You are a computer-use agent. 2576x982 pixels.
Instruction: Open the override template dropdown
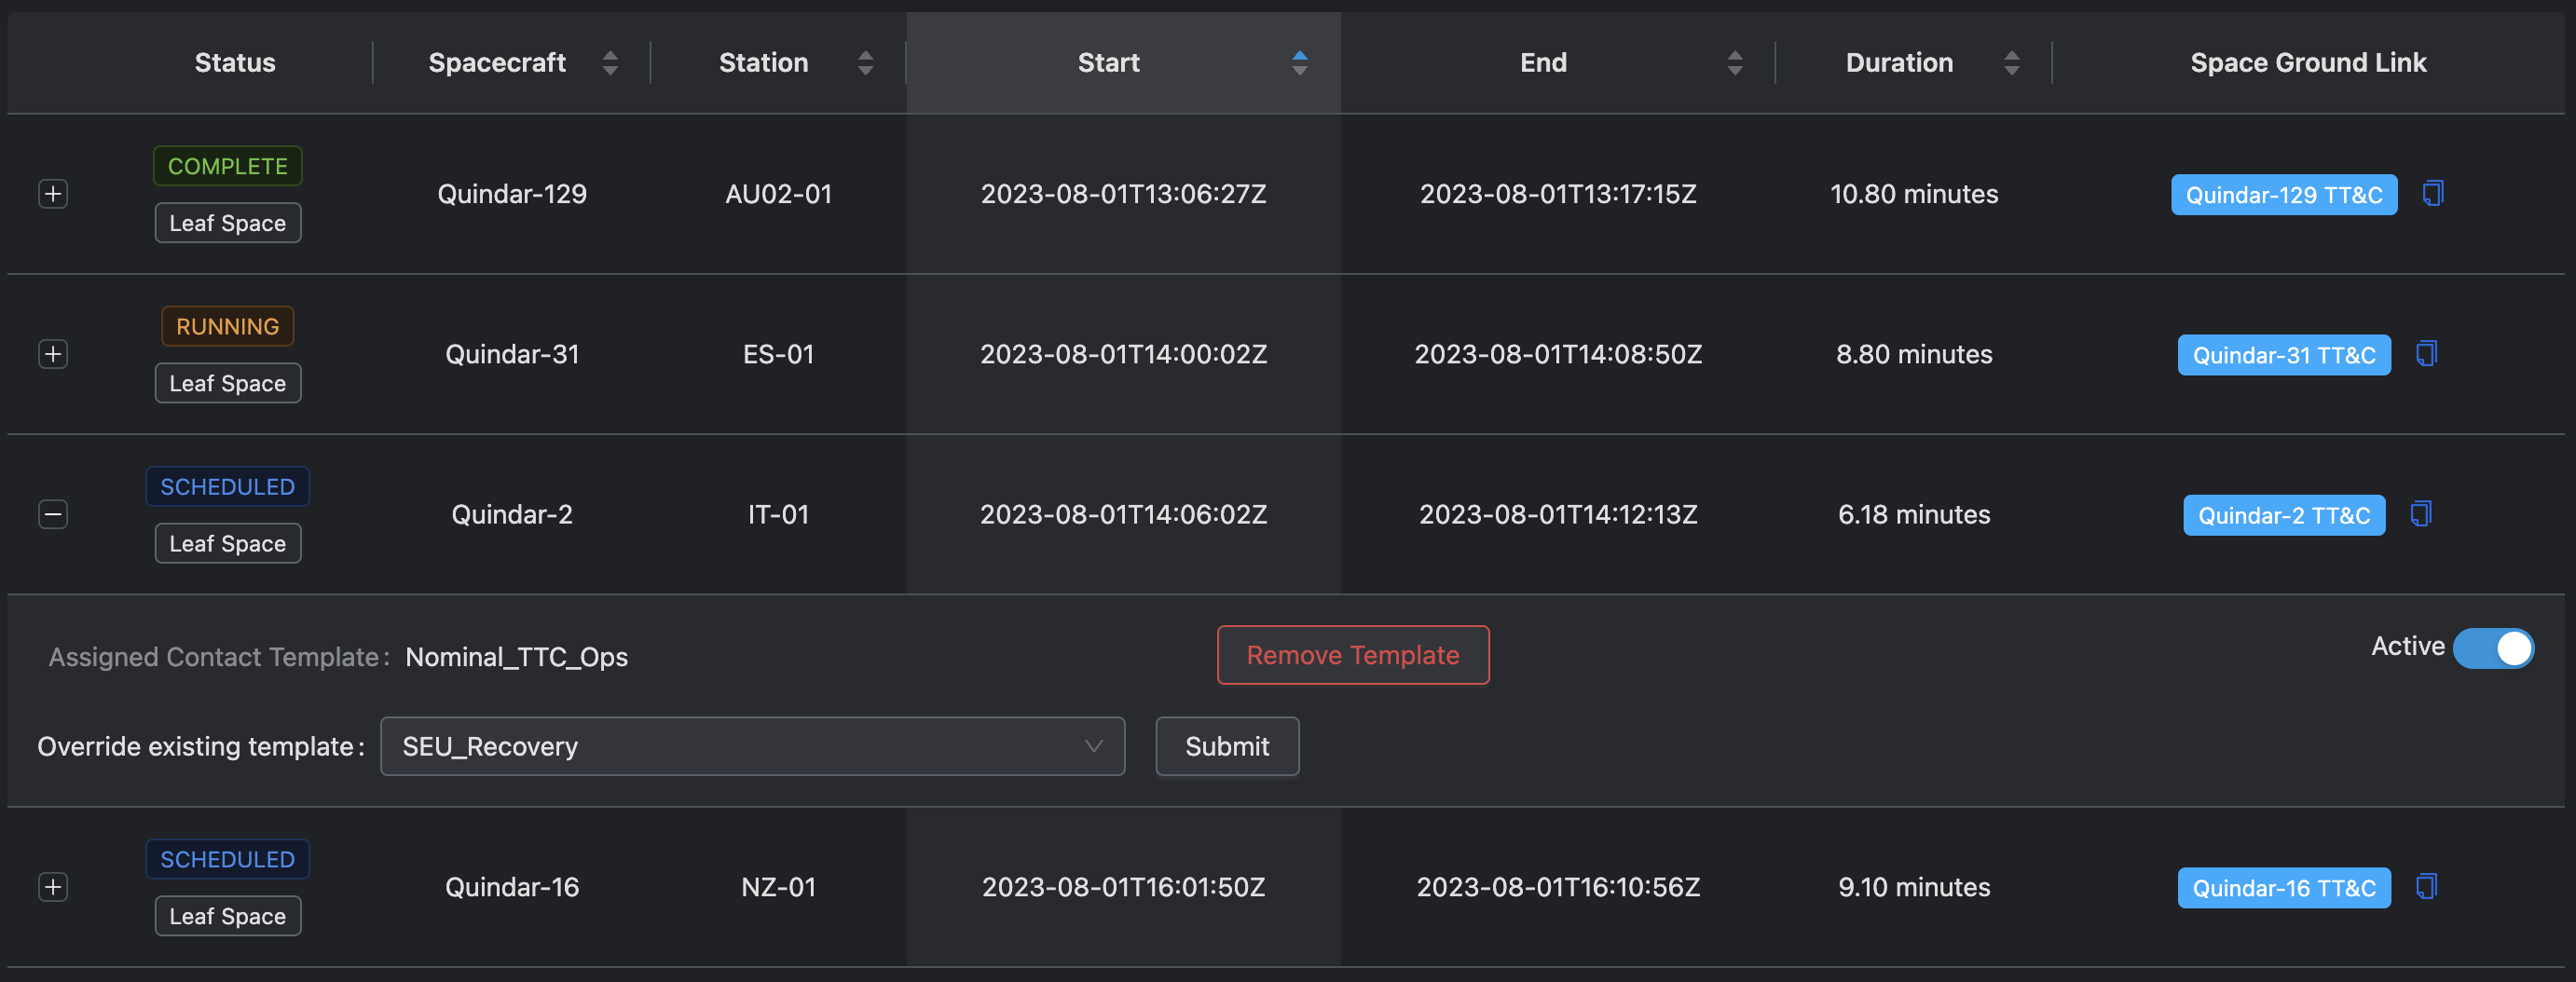coord(752,746)
